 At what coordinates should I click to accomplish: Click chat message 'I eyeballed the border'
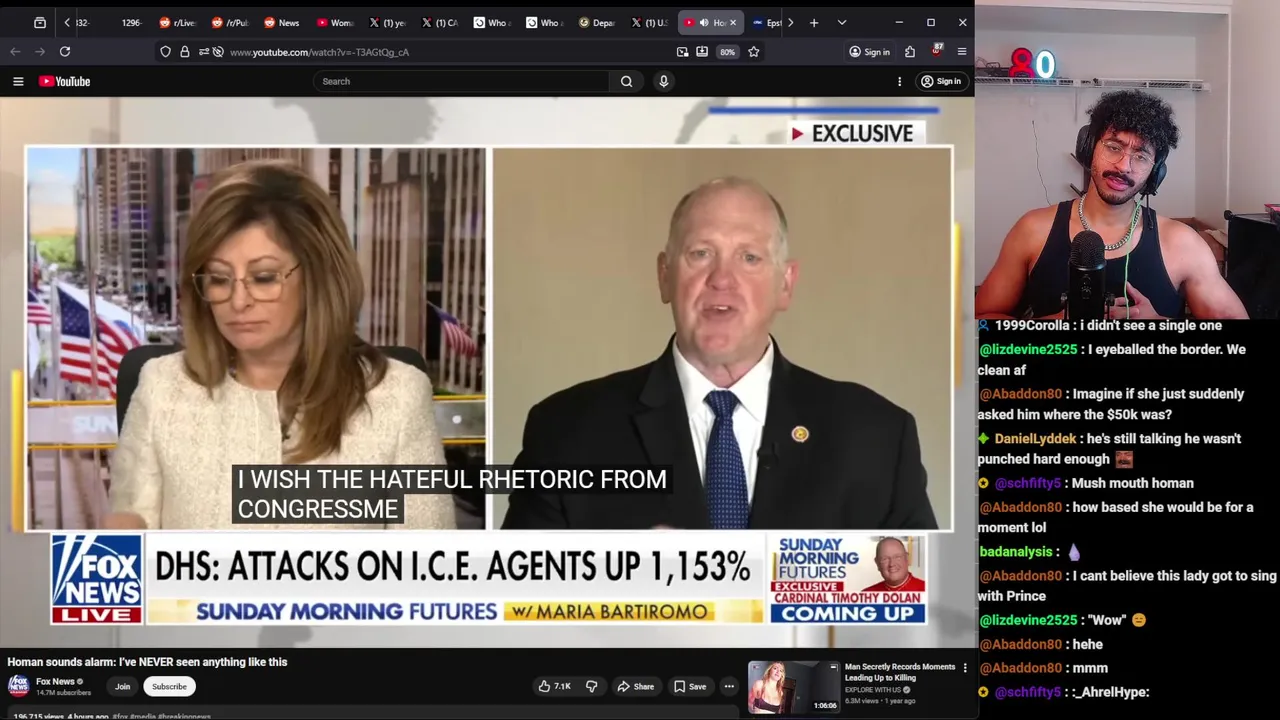point(1112,360)
